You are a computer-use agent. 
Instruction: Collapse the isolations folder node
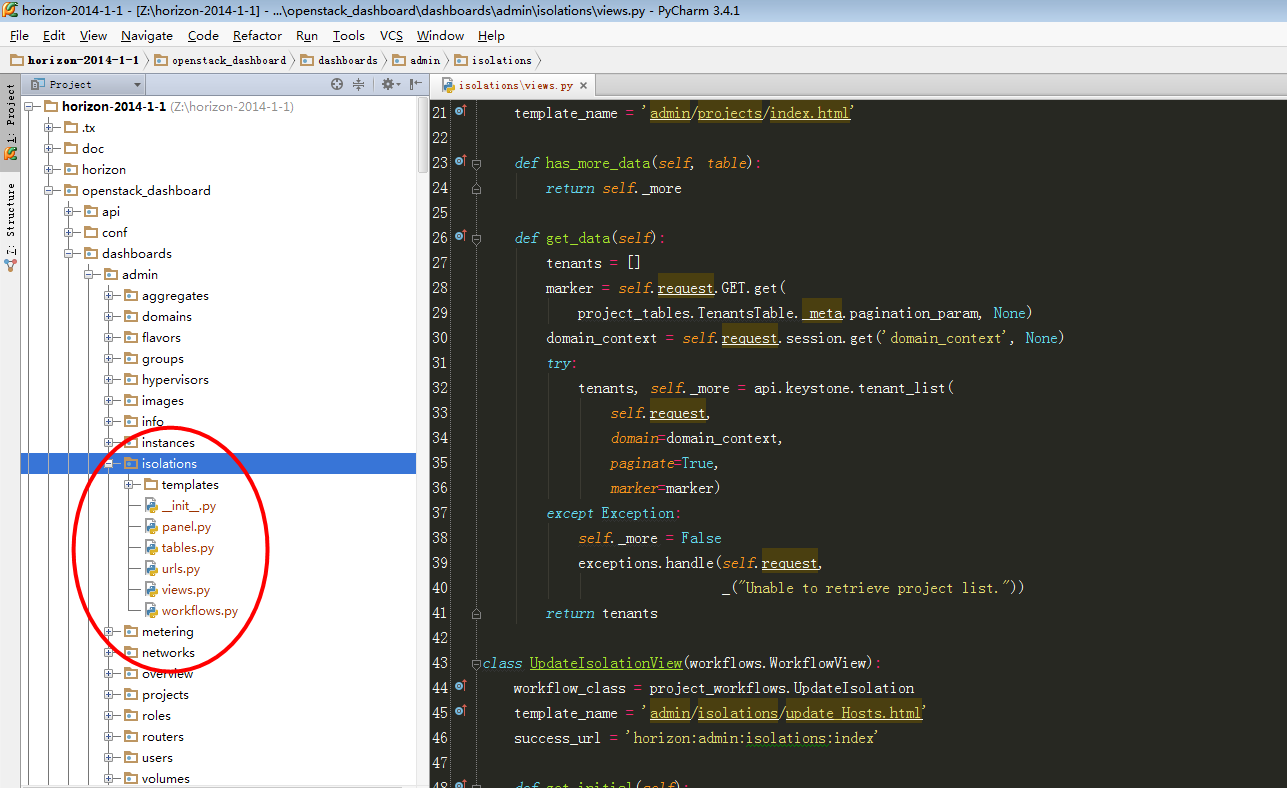click(x=110, y=463)
